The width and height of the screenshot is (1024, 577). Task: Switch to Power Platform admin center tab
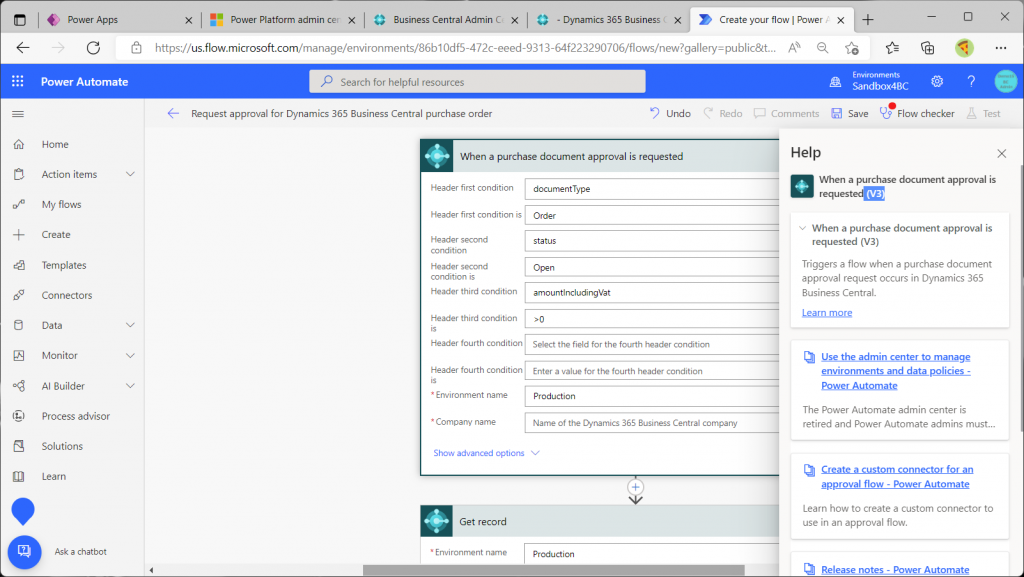pyautogui.click(x=285, y=20)
